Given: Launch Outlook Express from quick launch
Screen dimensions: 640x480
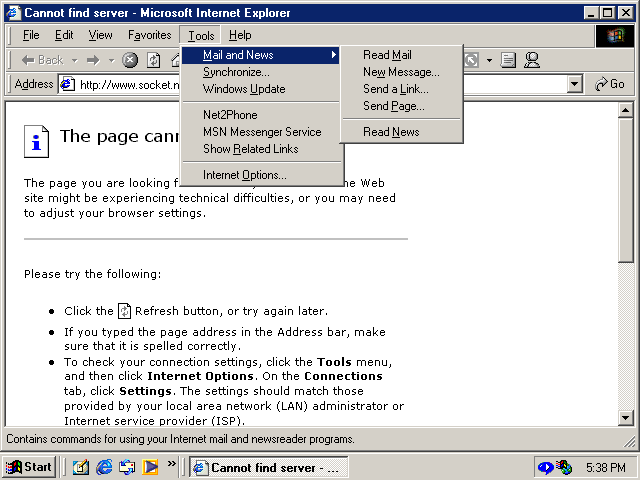Looking at the screenshot, I should [x=127, y=467].
